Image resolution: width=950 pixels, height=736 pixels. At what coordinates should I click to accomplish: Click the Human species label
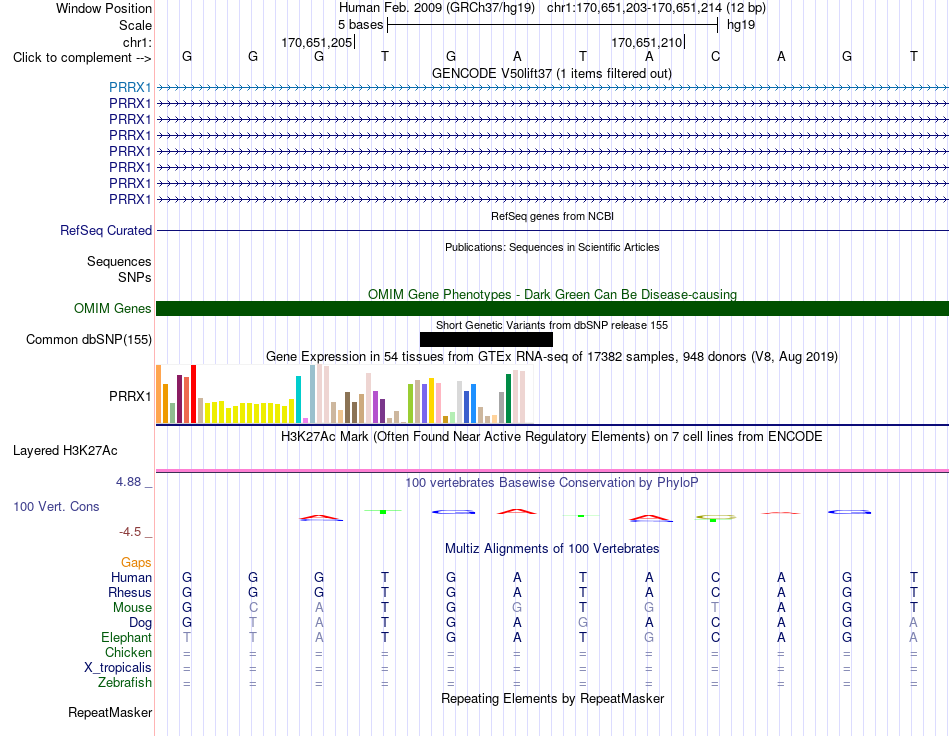click(131, 577)
